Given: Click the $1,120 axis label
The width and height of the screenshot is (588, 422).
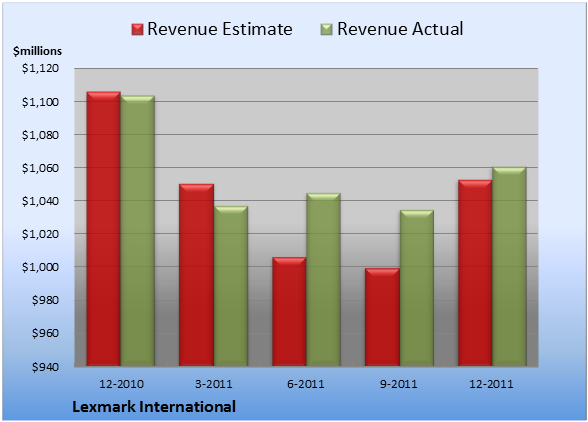Looking at the screenshot, I should 40,68.
